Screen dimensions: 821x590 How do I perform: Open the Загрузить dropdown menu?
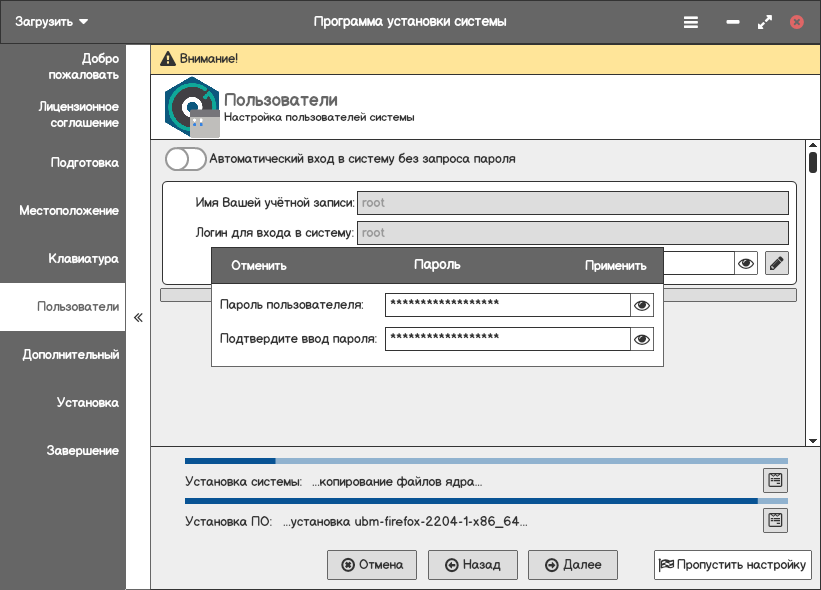point(52,21)
